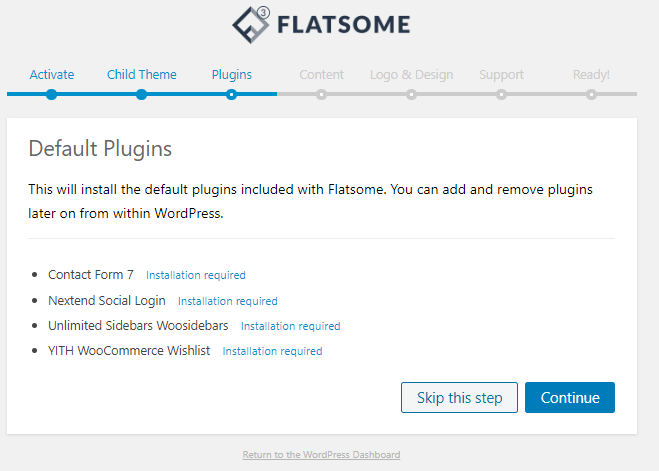Open Return to the WordPress Dashboard link
The height and width of the screenshot is (471, 659).
[321, 455]
